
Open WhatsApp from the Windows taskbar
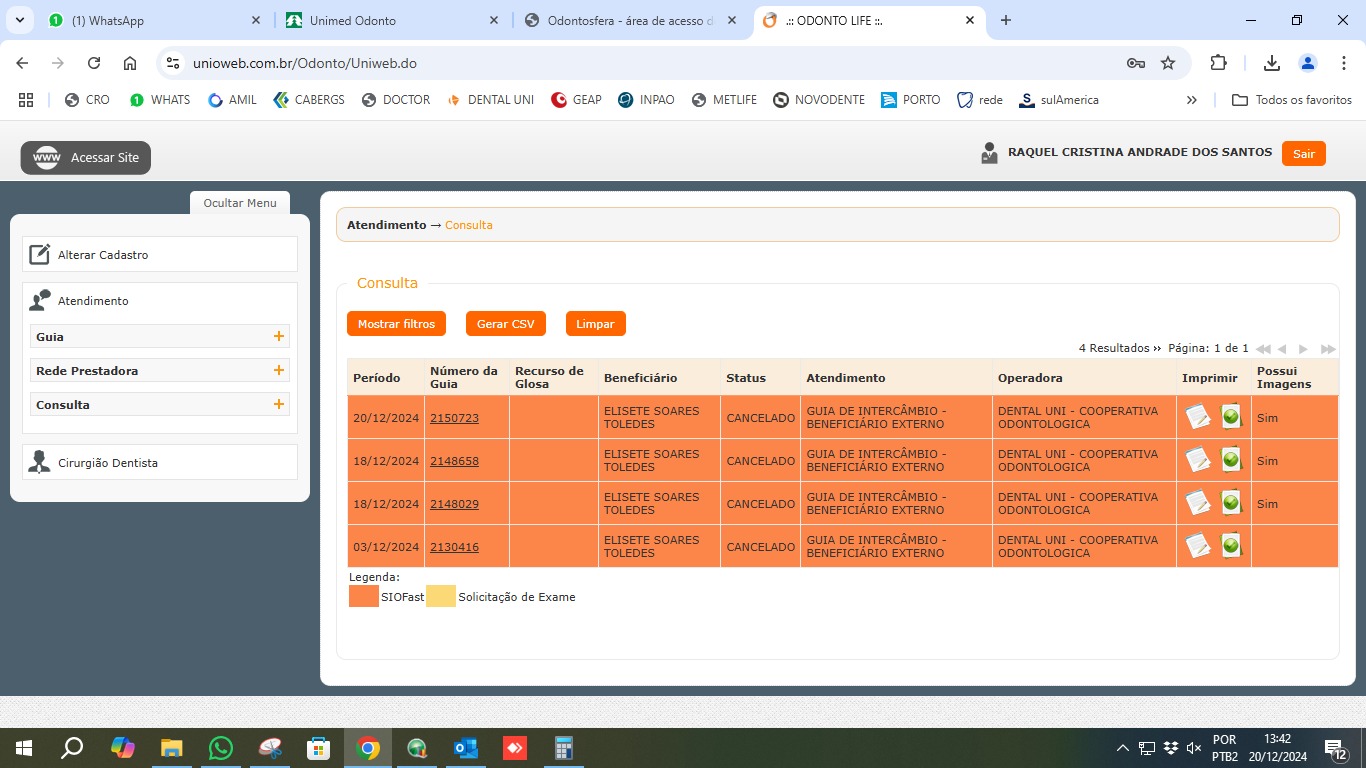point(221,748)
